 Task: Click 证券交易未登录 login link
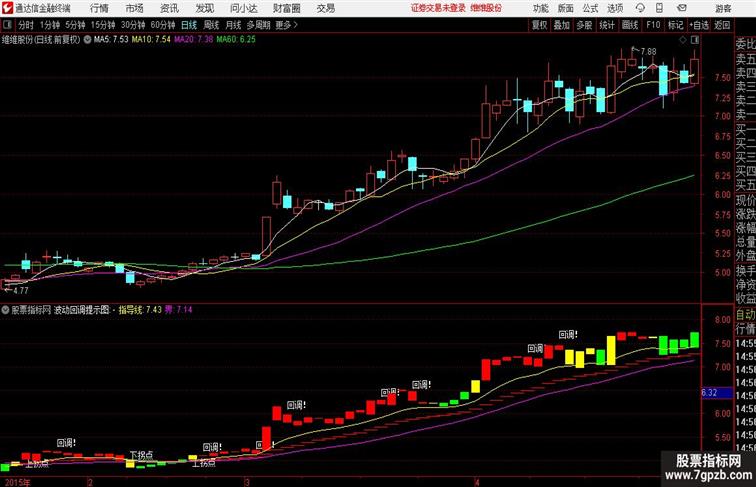coord(438,8)
